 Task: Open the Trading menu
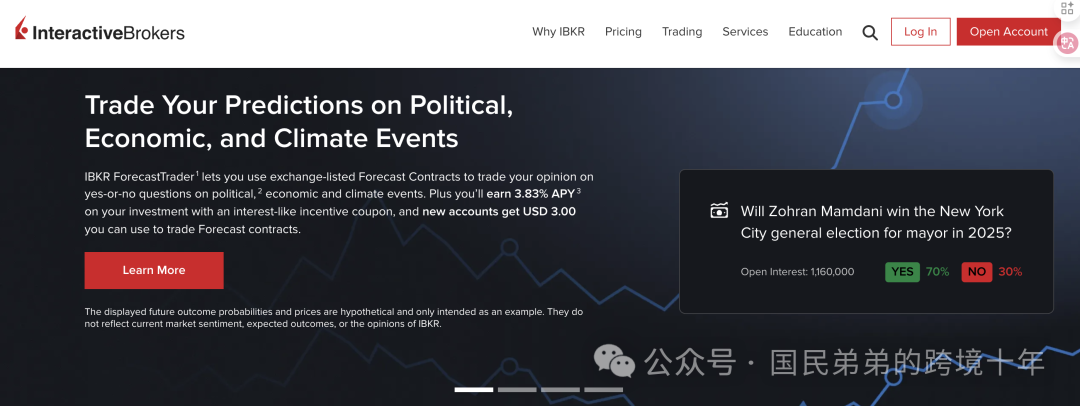click(682, 32)
